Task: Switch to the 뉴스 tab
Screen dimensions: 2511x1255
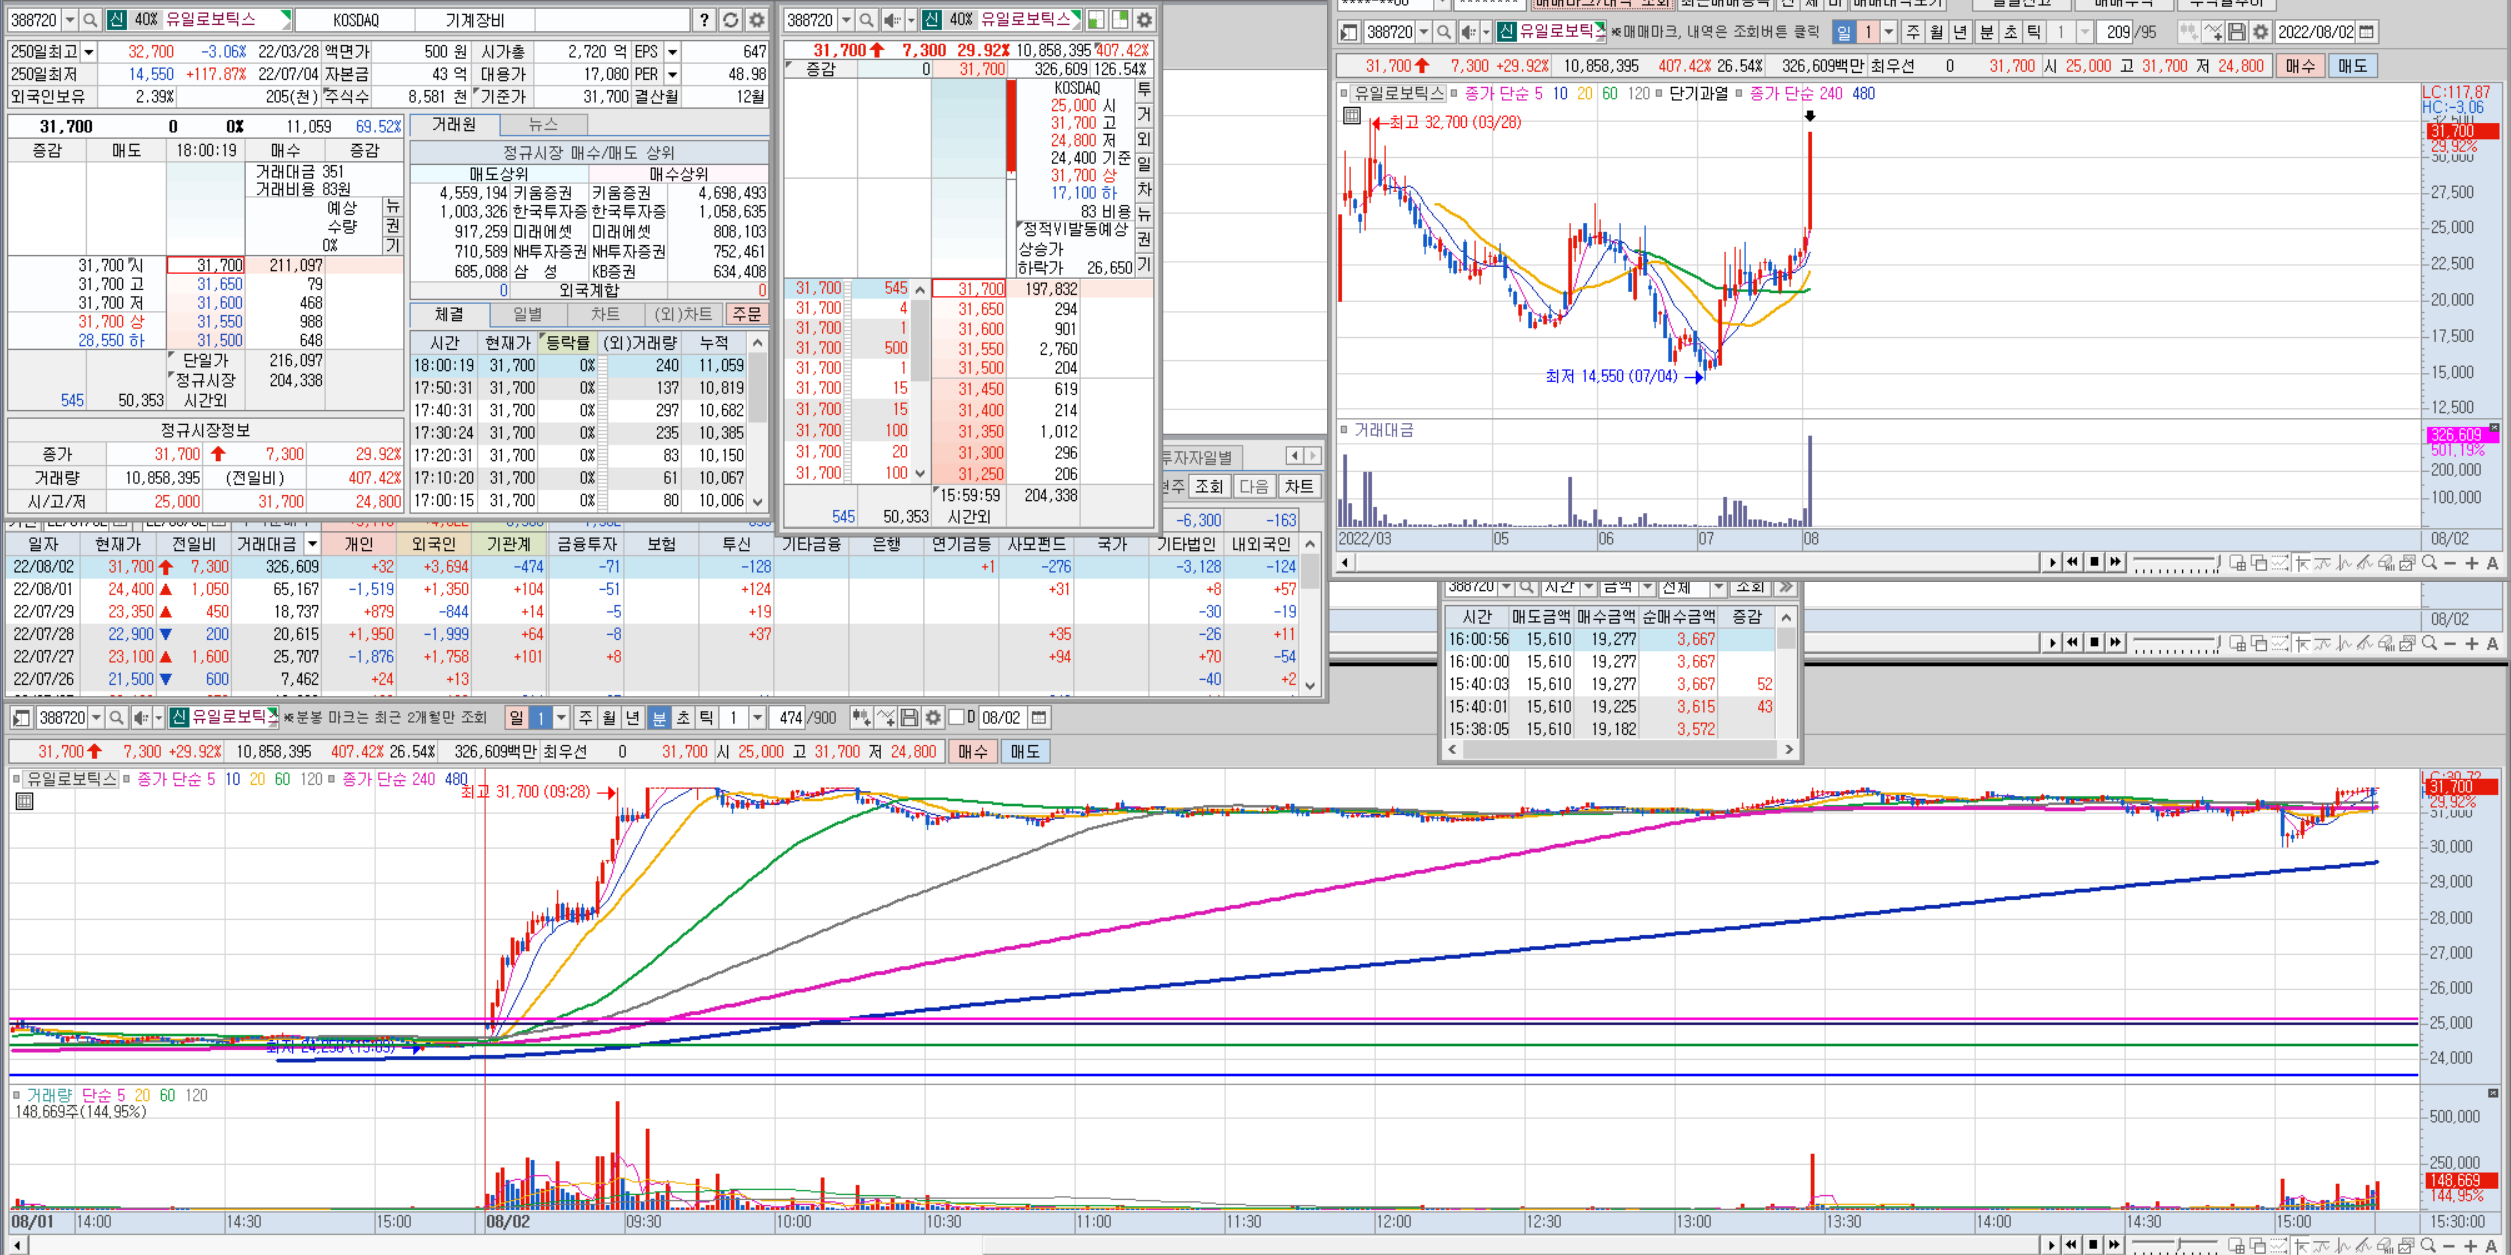Action: (x=543, y=125)
